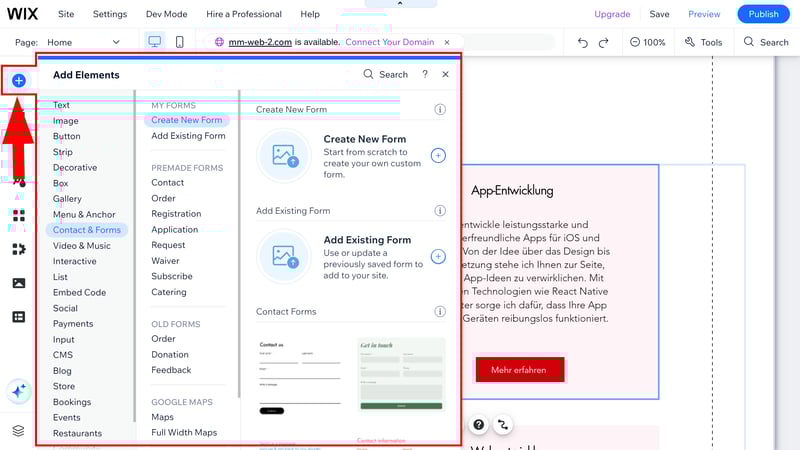Screen dimensions: 800x450
Task: Open the Add Apps grid icon
Action: (19, 215)
